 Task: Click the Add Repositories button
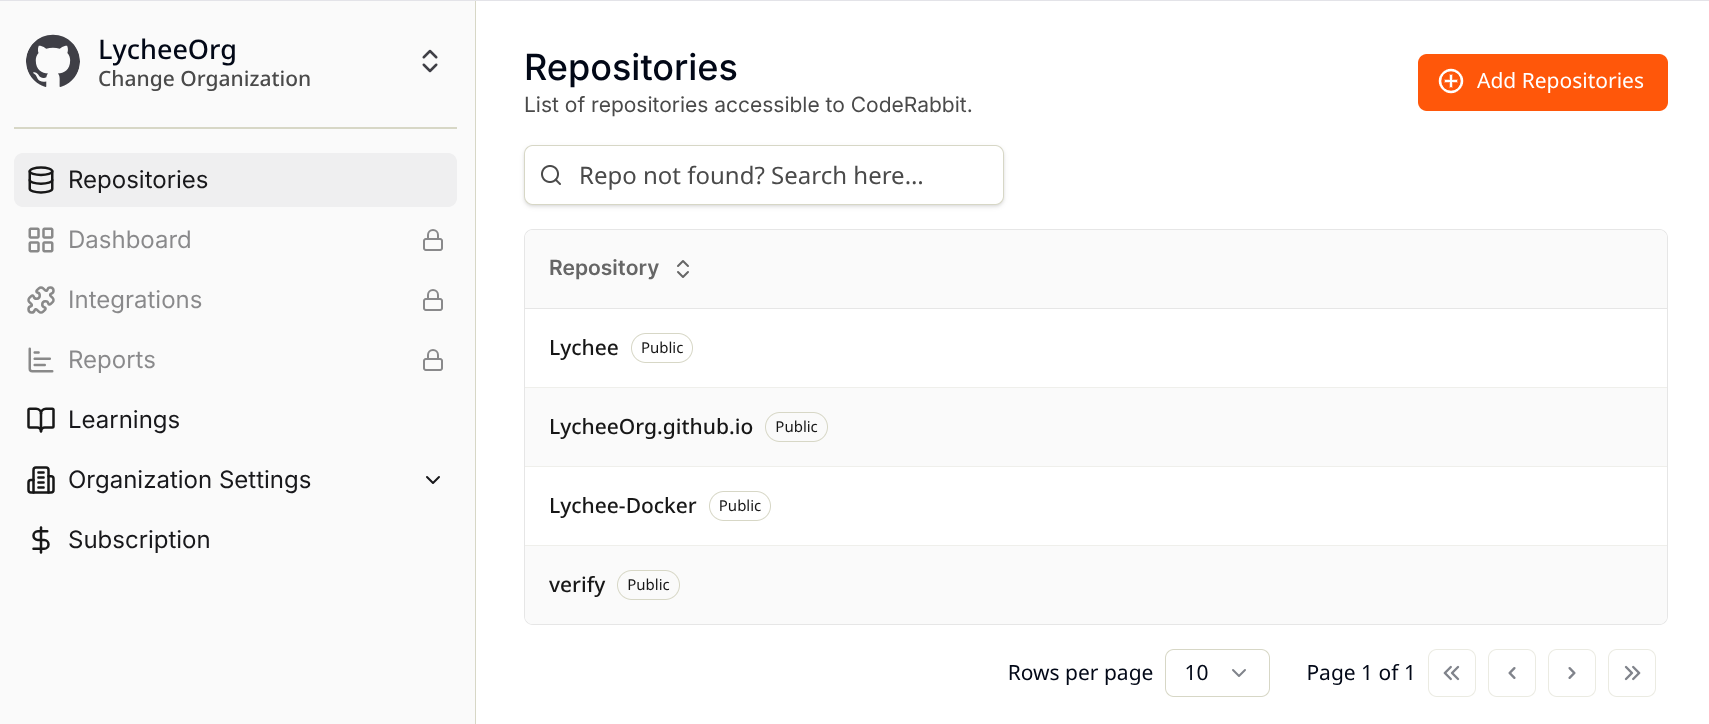[x=1542, y=82]
